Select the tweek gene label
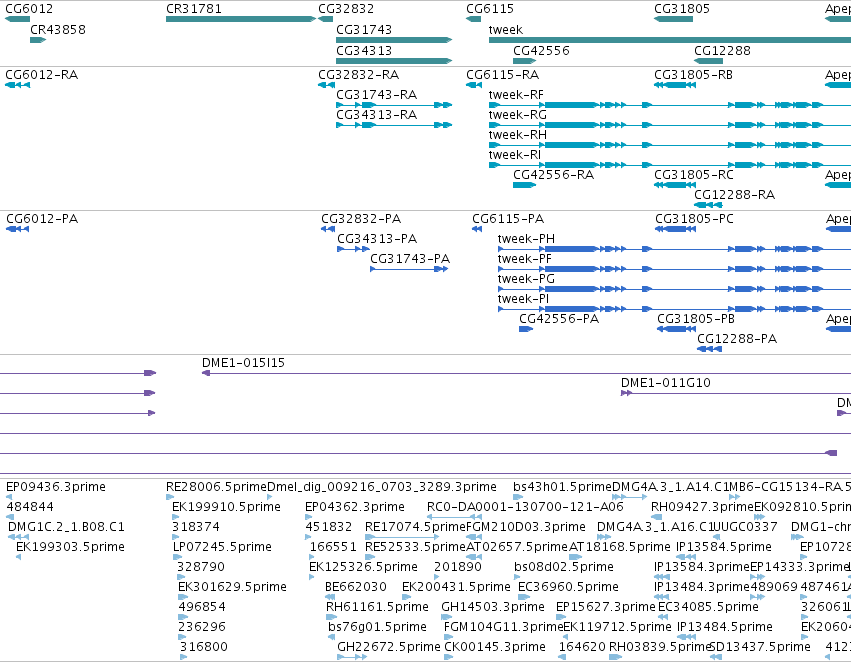Screen dimensions: 851x662 (x=505, y=30)
